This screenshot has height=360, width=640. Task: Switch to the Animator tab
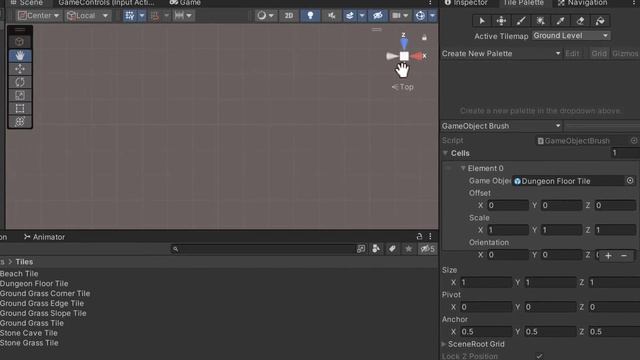[44, 237]
